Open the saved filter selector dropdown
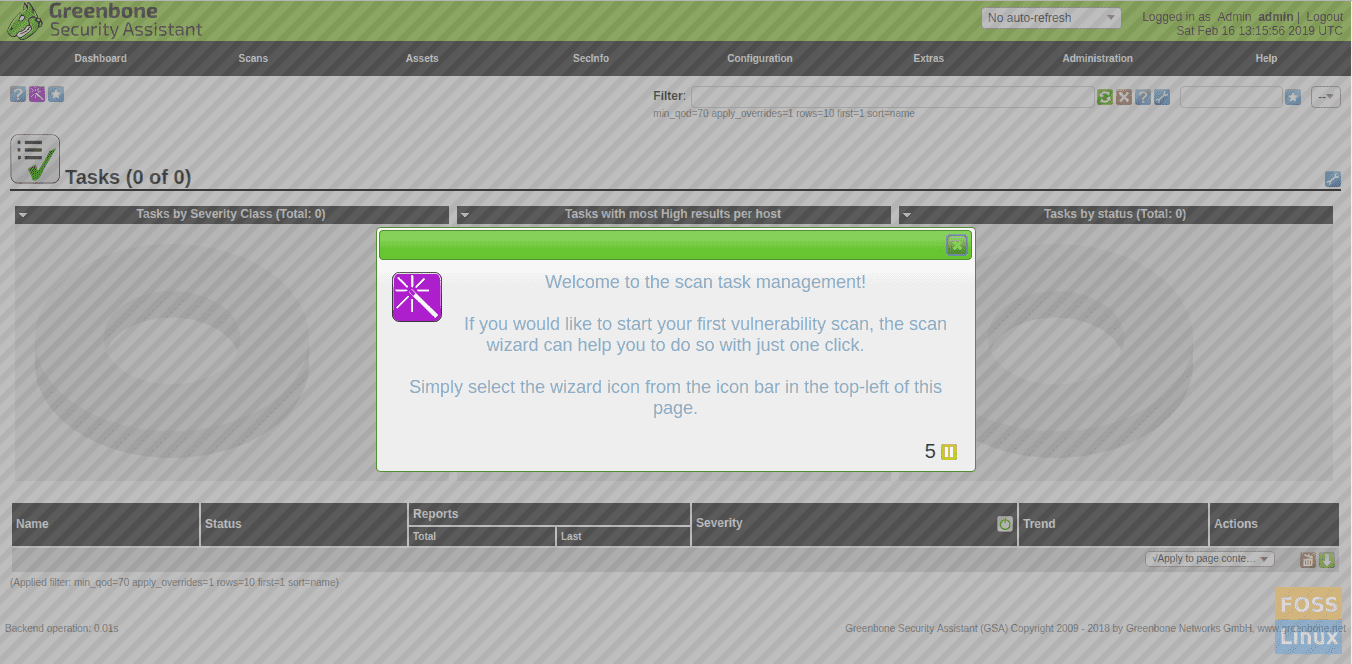1352x664 pixels. pyautogui.click(x=1326, y=97)
